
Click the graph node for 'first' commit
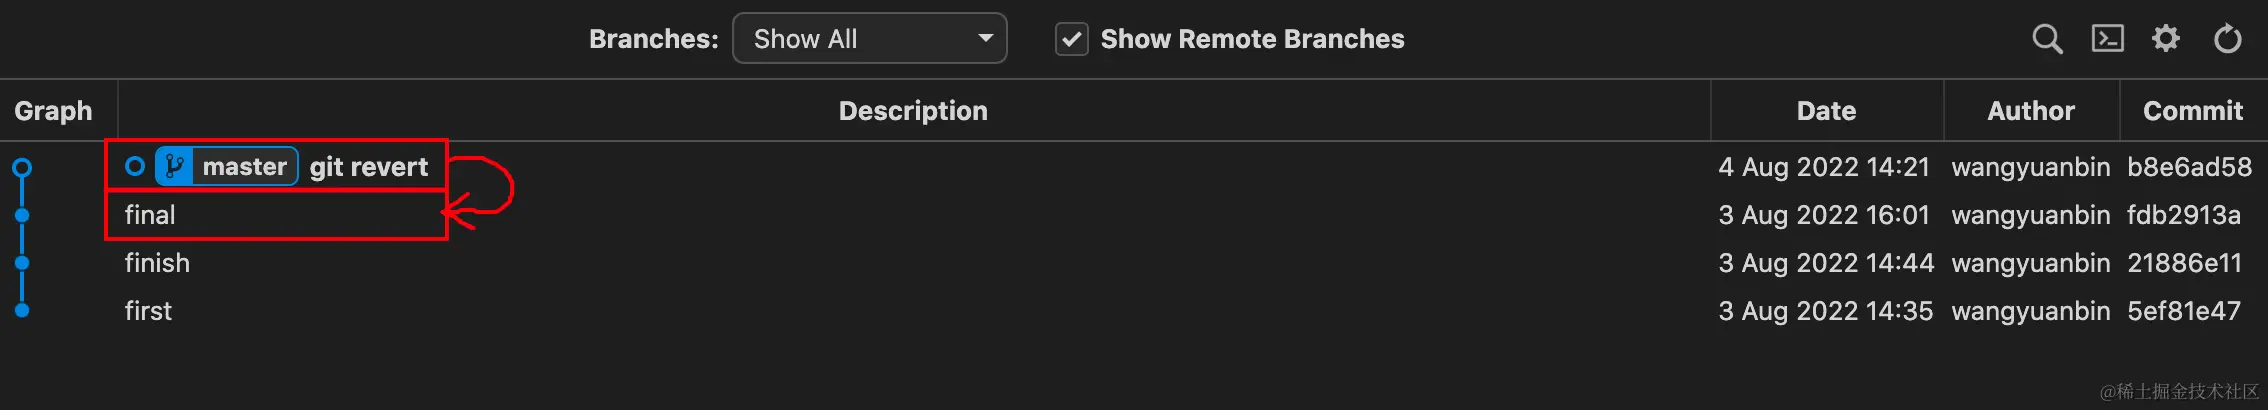pos(22,311)
